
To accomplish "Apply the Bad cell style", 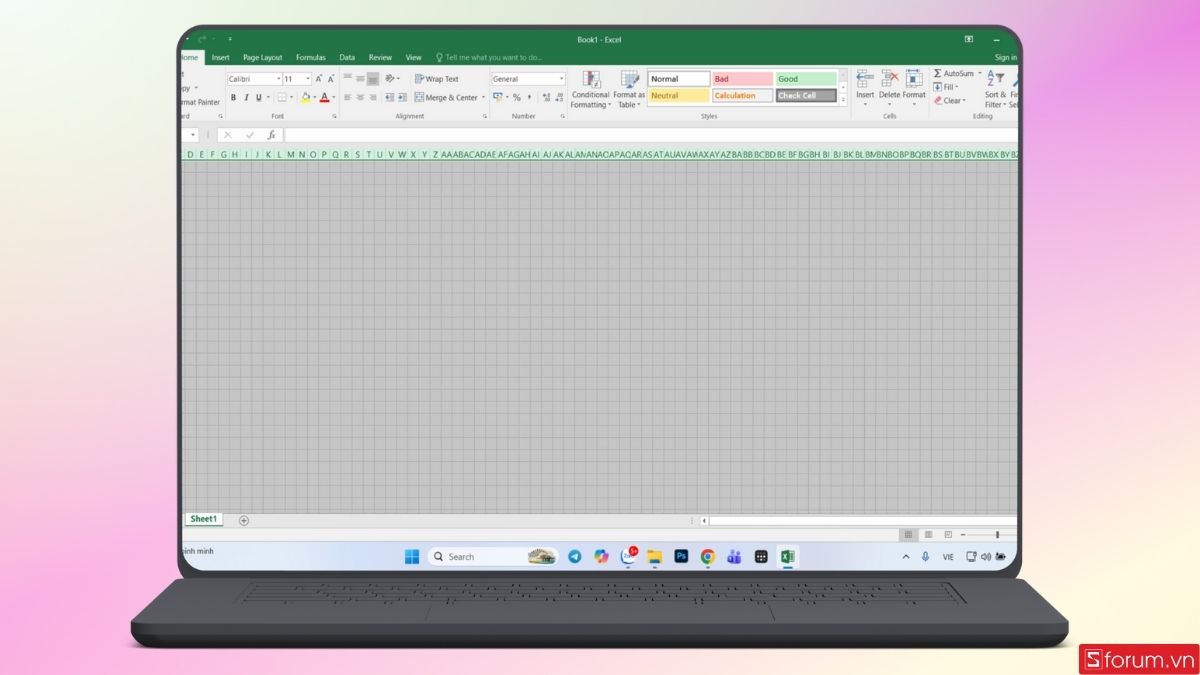I will 742,79.
